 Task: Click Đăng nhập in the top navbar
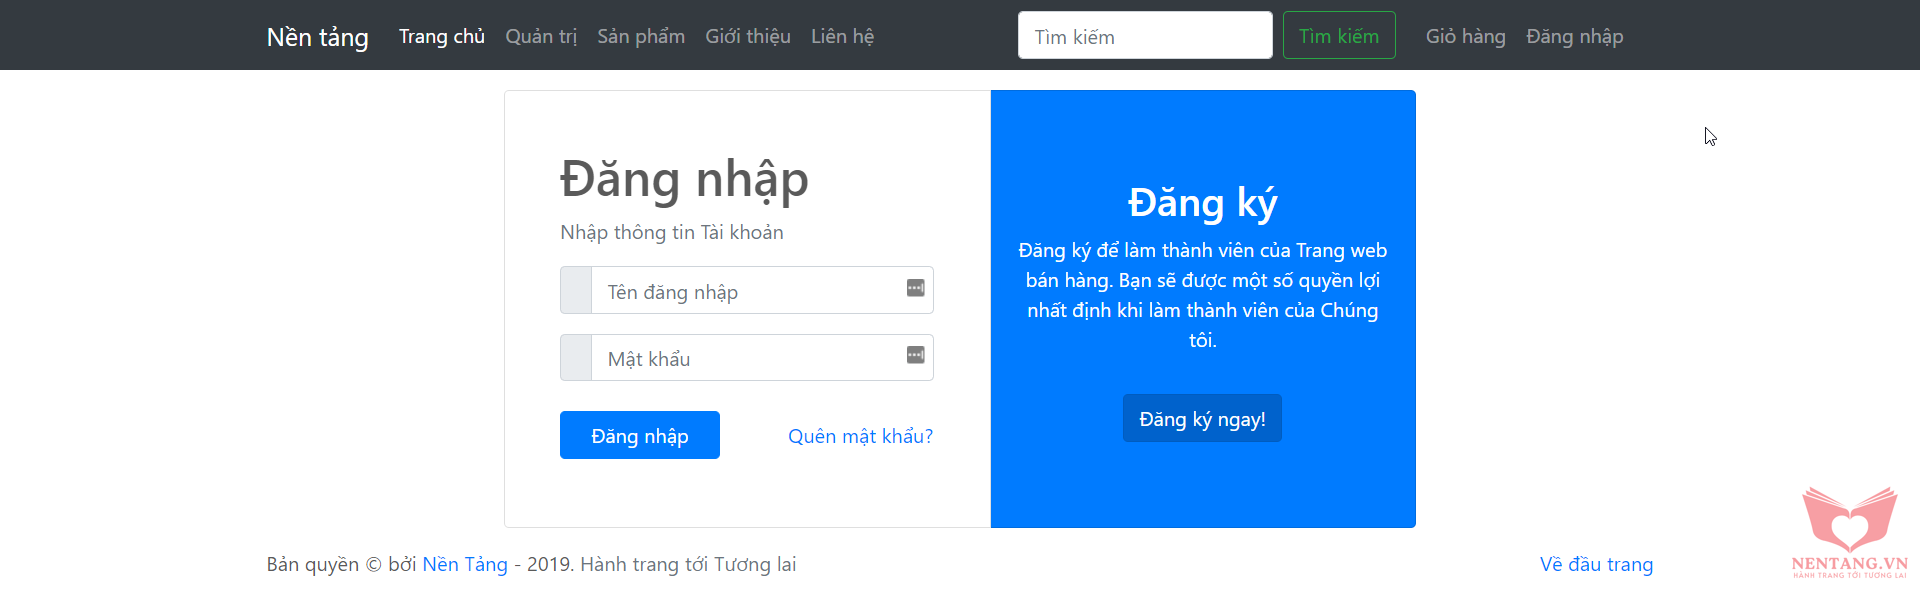pos(1574,36)
